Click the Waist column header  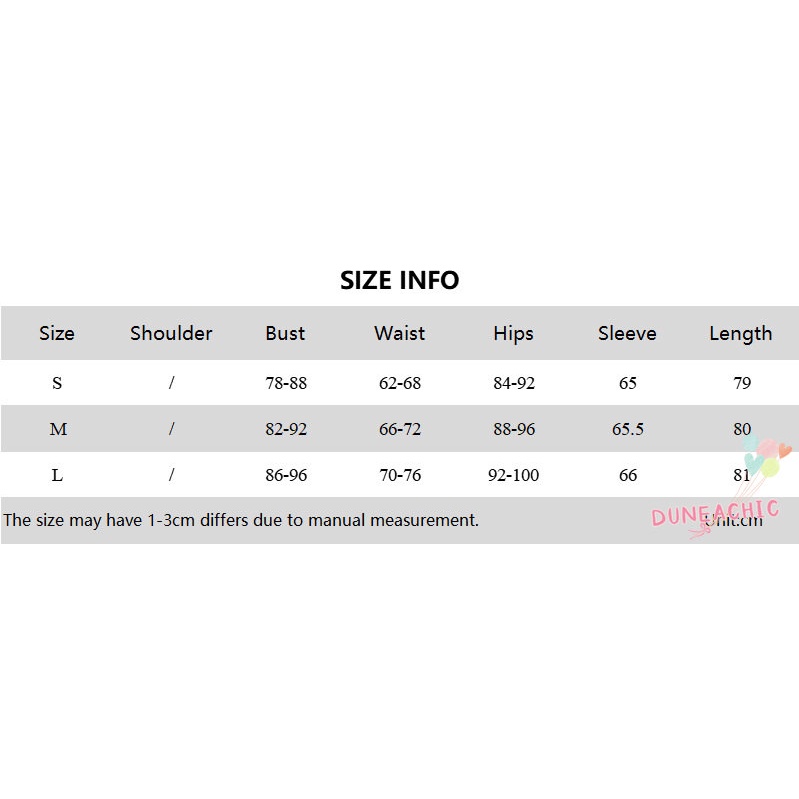coord(399,333)
